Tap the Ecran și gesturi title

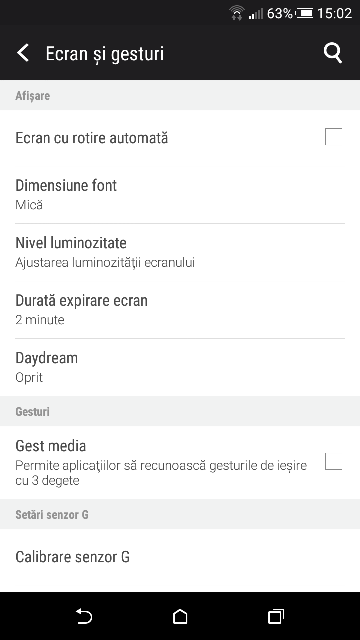[x=104, y=54]
